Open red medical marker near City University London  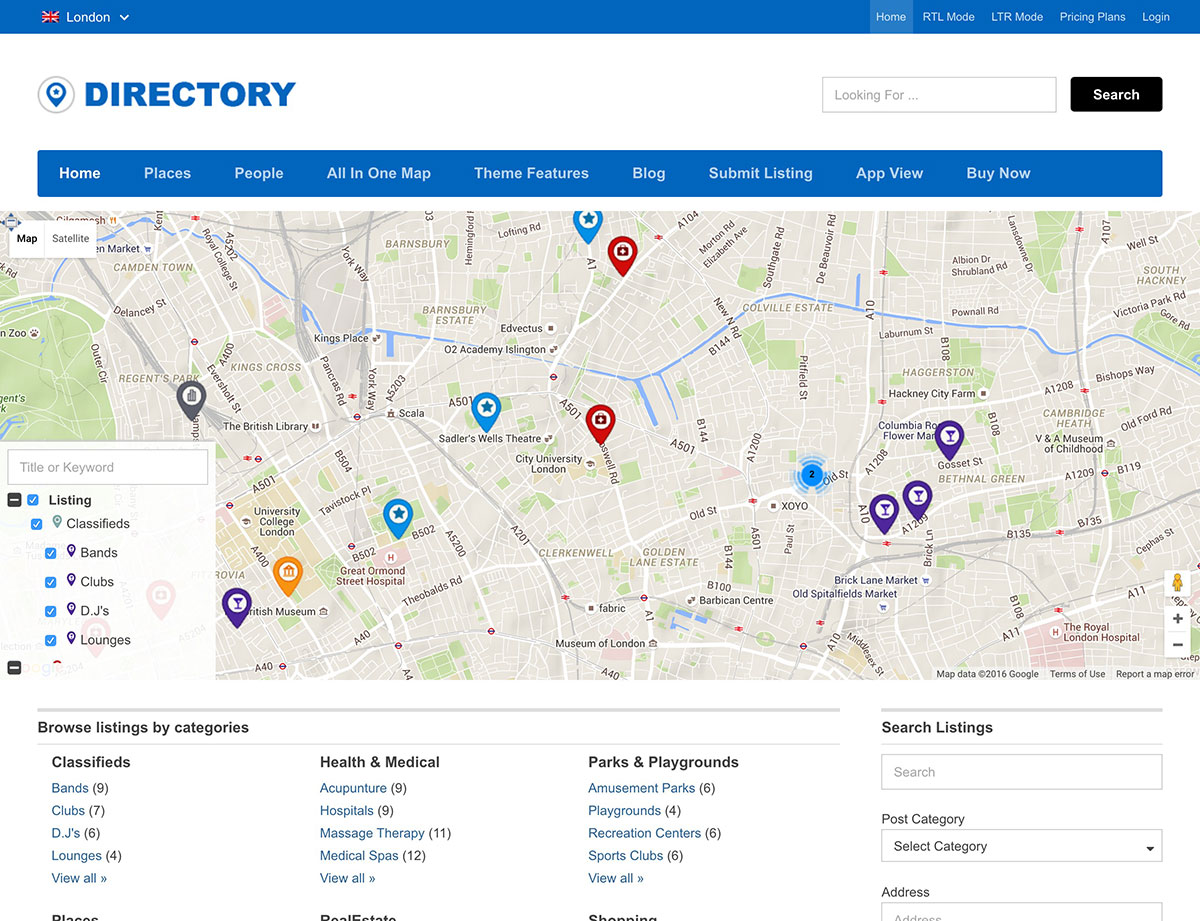pyautogui.click(x=600, y=423)
